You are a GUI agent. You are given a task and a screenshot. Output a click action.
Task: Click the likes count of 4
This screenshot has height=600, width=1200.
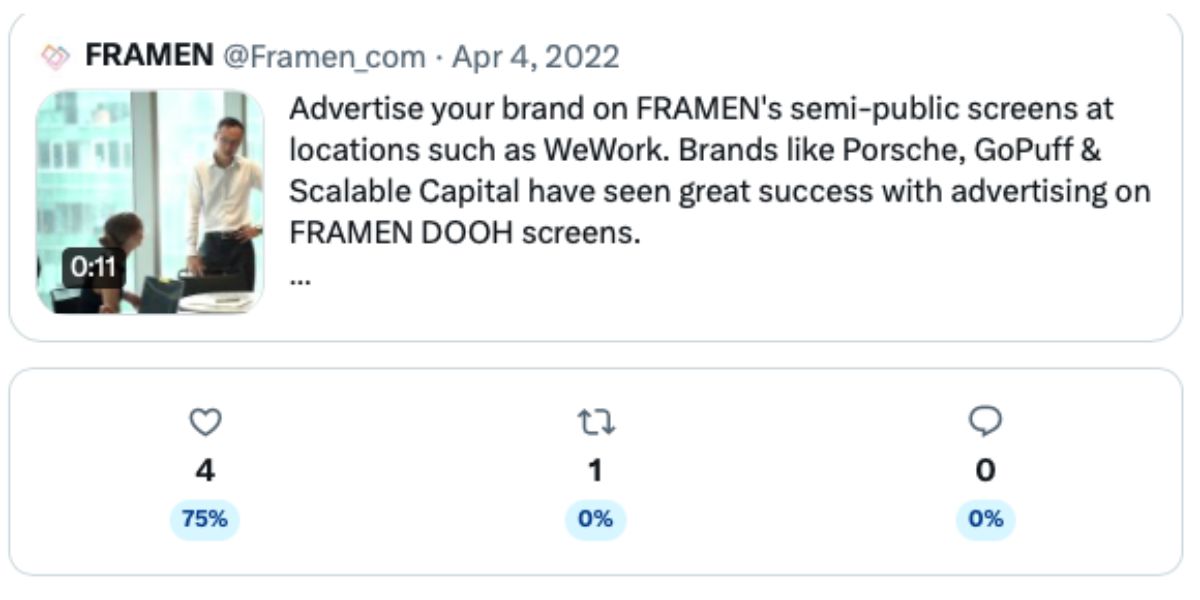pyautogui.click(x=205, y=470)
